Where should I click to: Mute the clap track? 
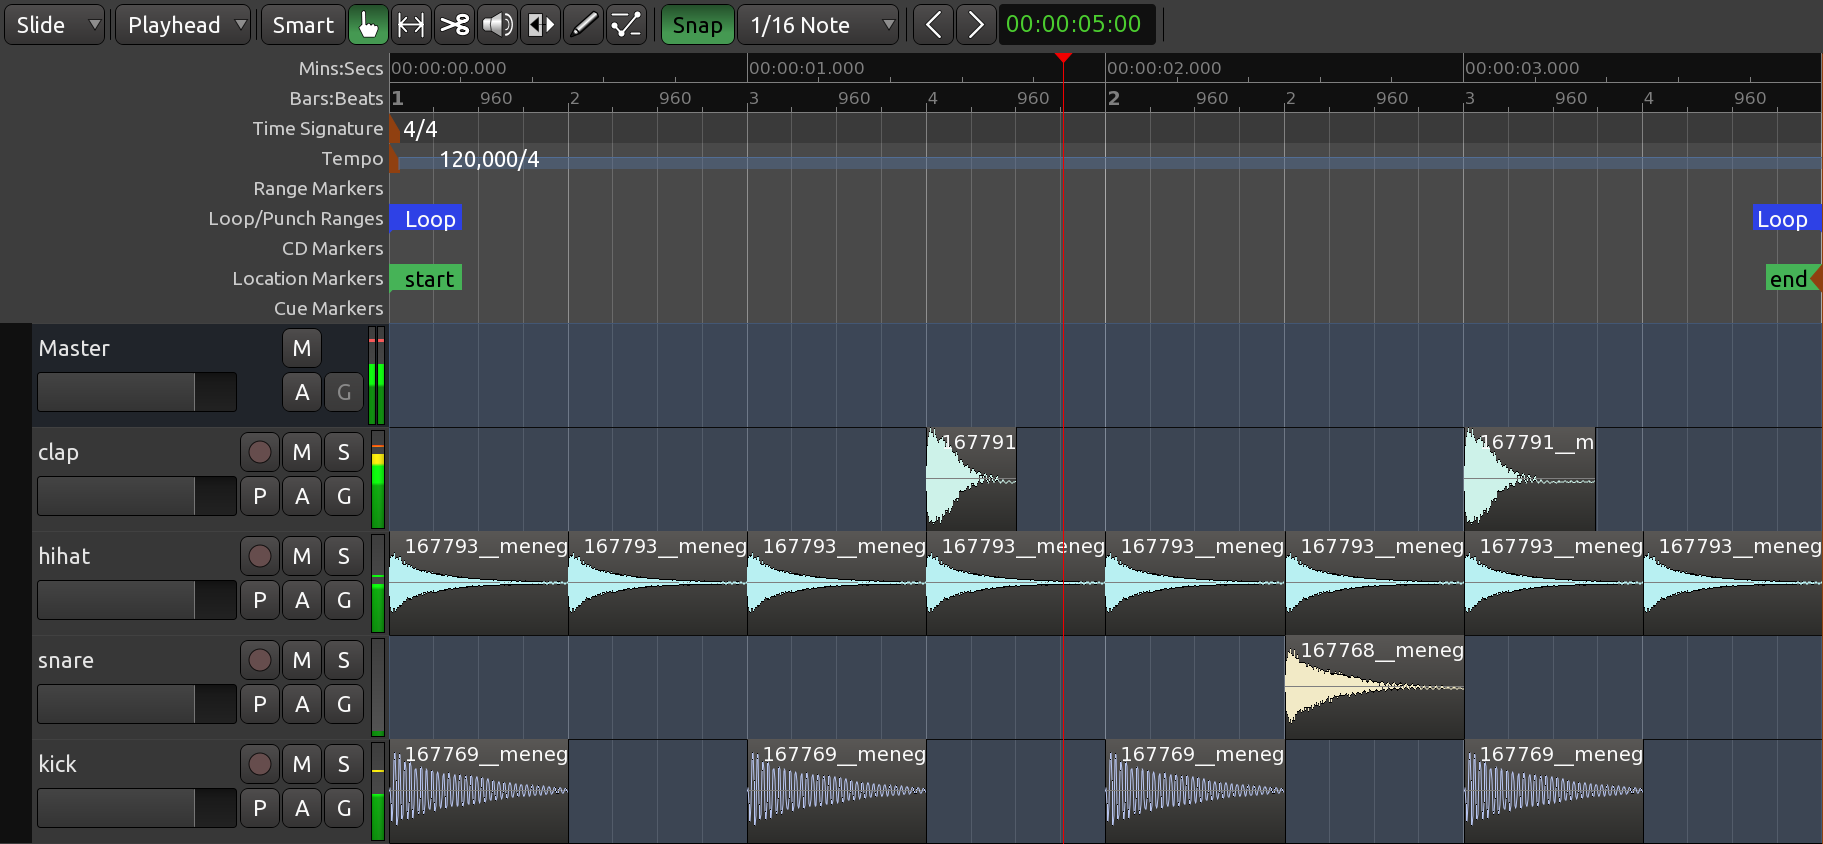pos(302,452)
